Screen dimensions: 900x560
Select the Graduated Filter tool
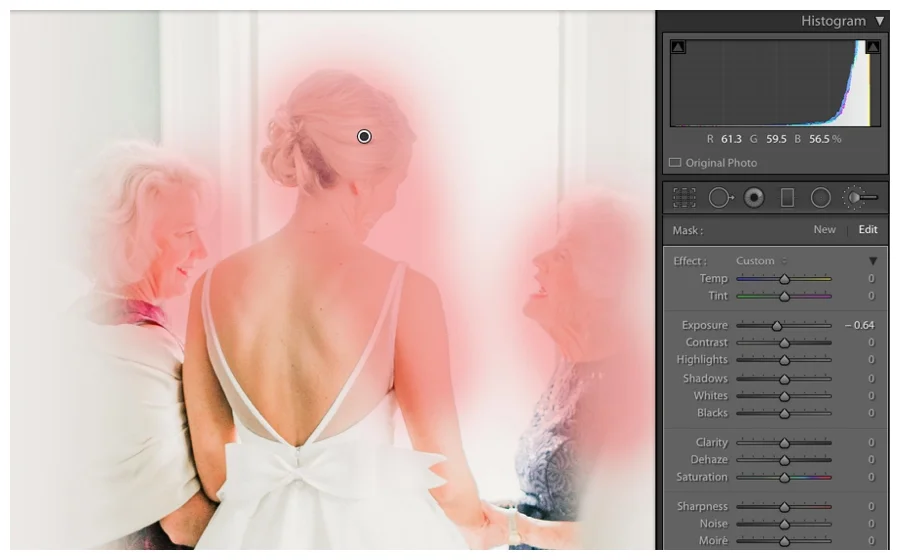[788, 198]
